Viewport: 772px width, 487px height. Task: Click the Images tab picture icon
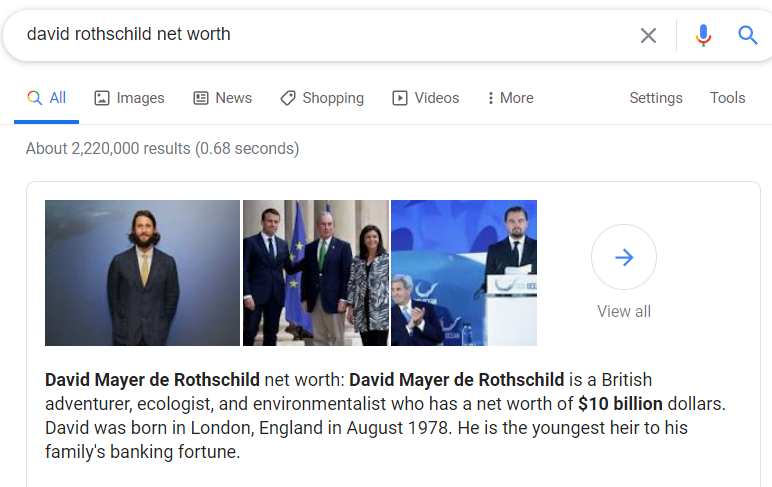click(x=102, y=98)
